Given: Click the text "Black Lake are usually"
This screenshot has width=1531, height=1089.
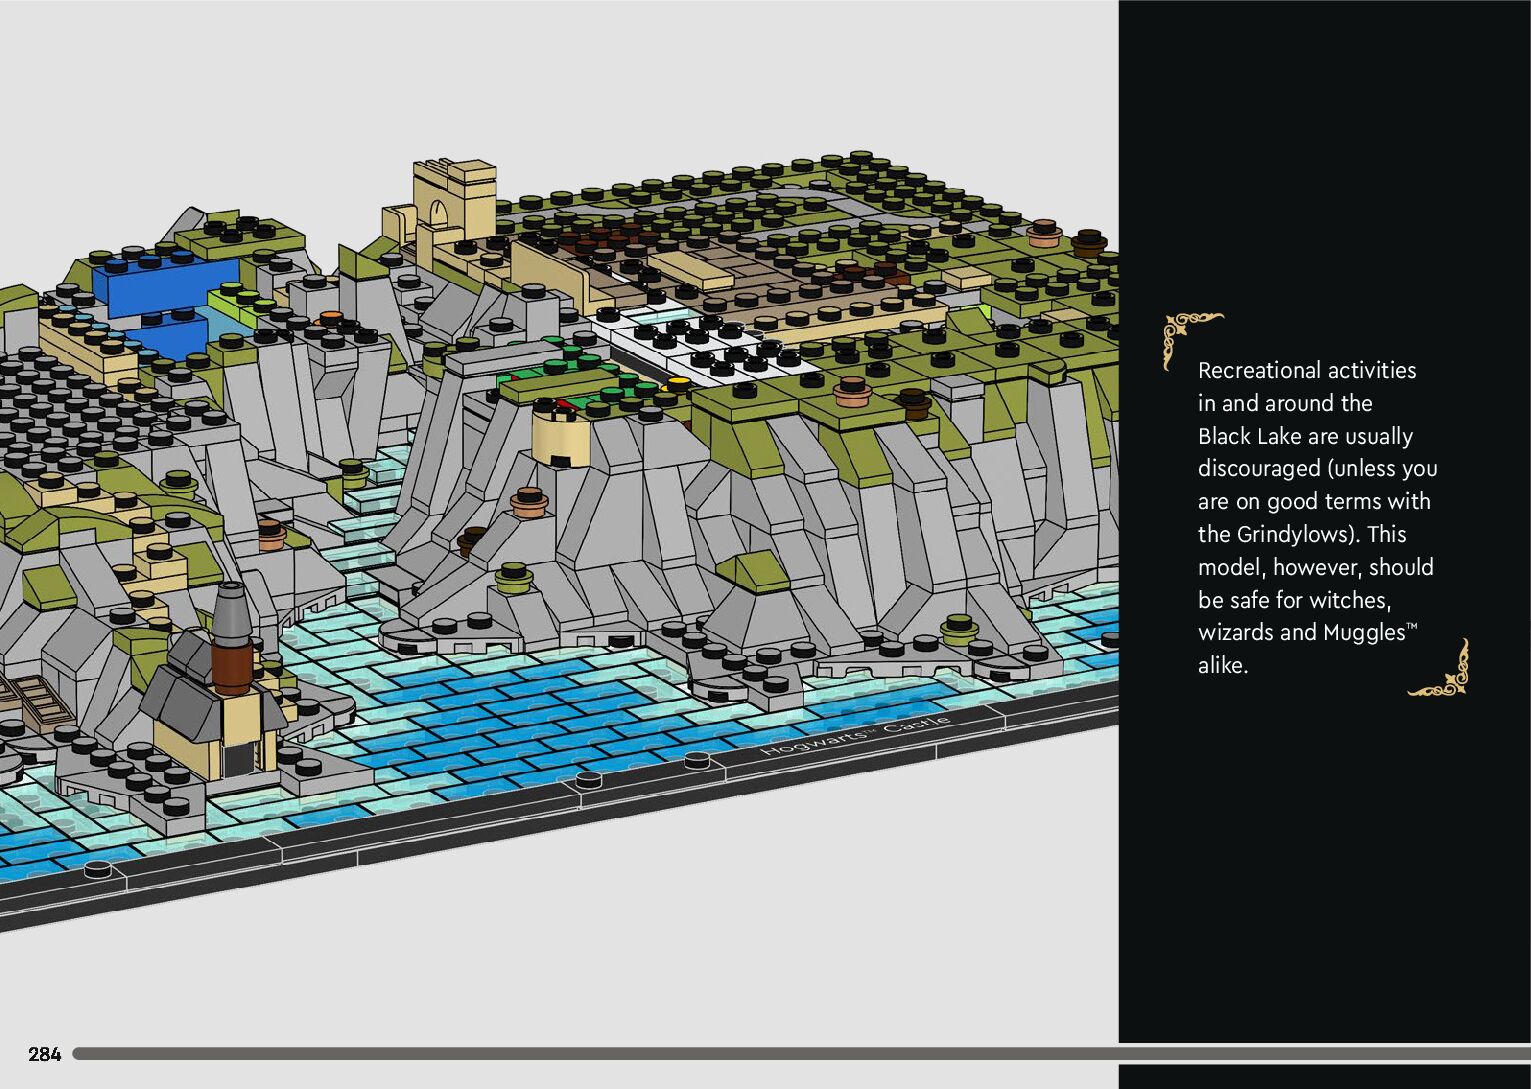Looking at the screenshot, I should 1304,436.
